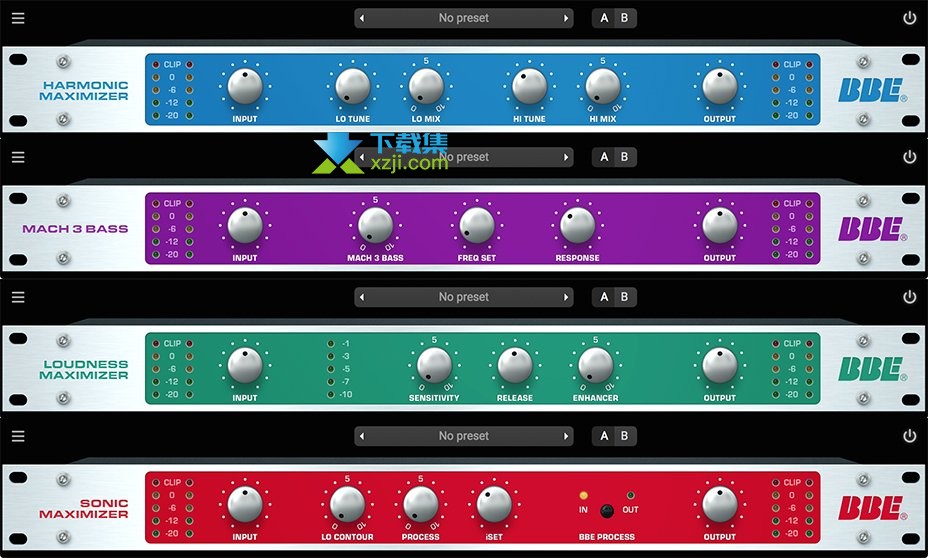Open the Harmonic Maximizer hamburger menu
Screen dimensions: 928x558
point(18,18)
